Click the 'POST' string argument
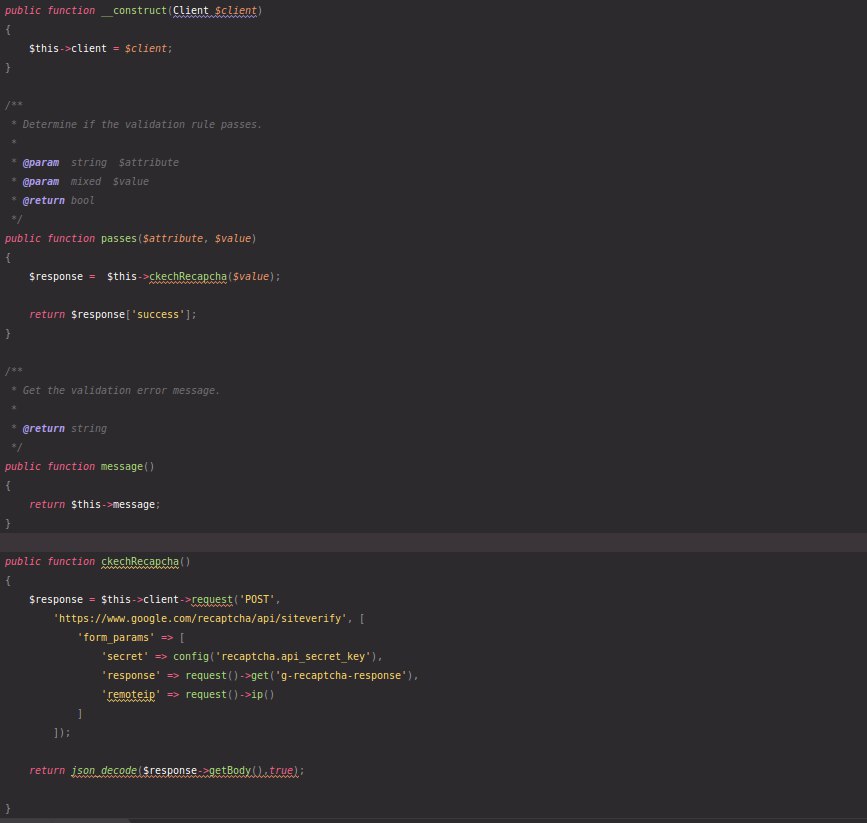Screen dimensions: 867x823 tap(257, 600)
